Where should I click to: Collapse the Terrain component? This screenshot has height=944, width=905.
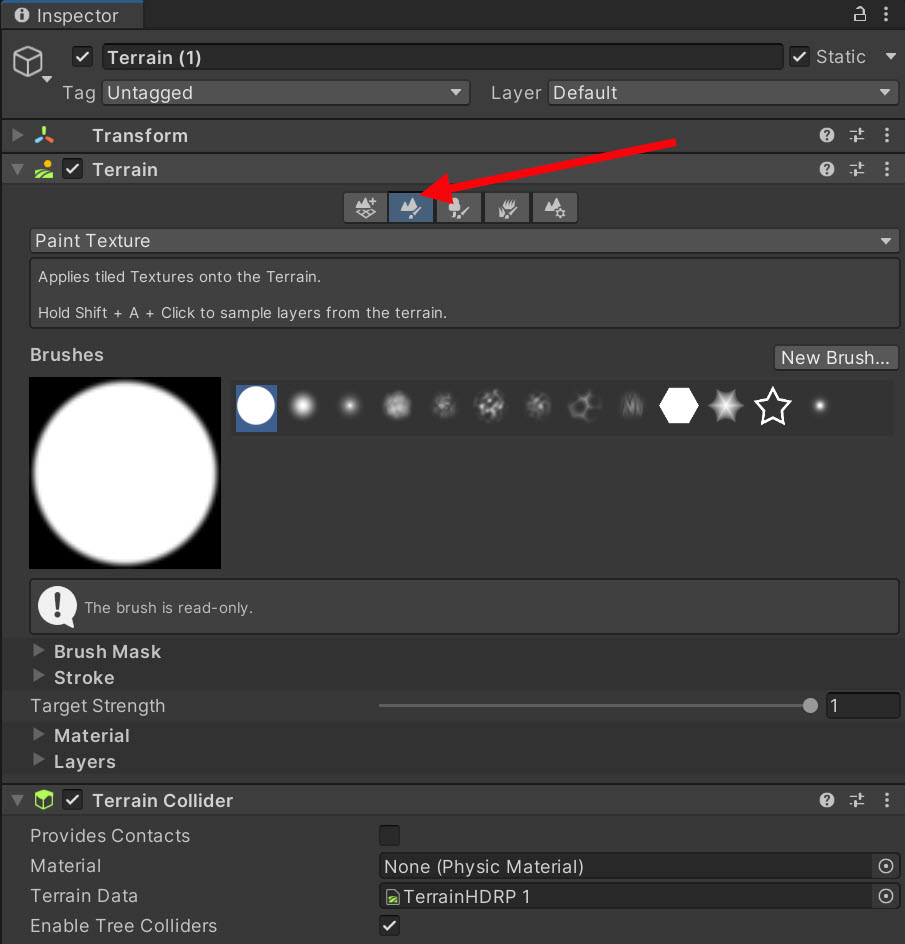click(x=17, y=170)
